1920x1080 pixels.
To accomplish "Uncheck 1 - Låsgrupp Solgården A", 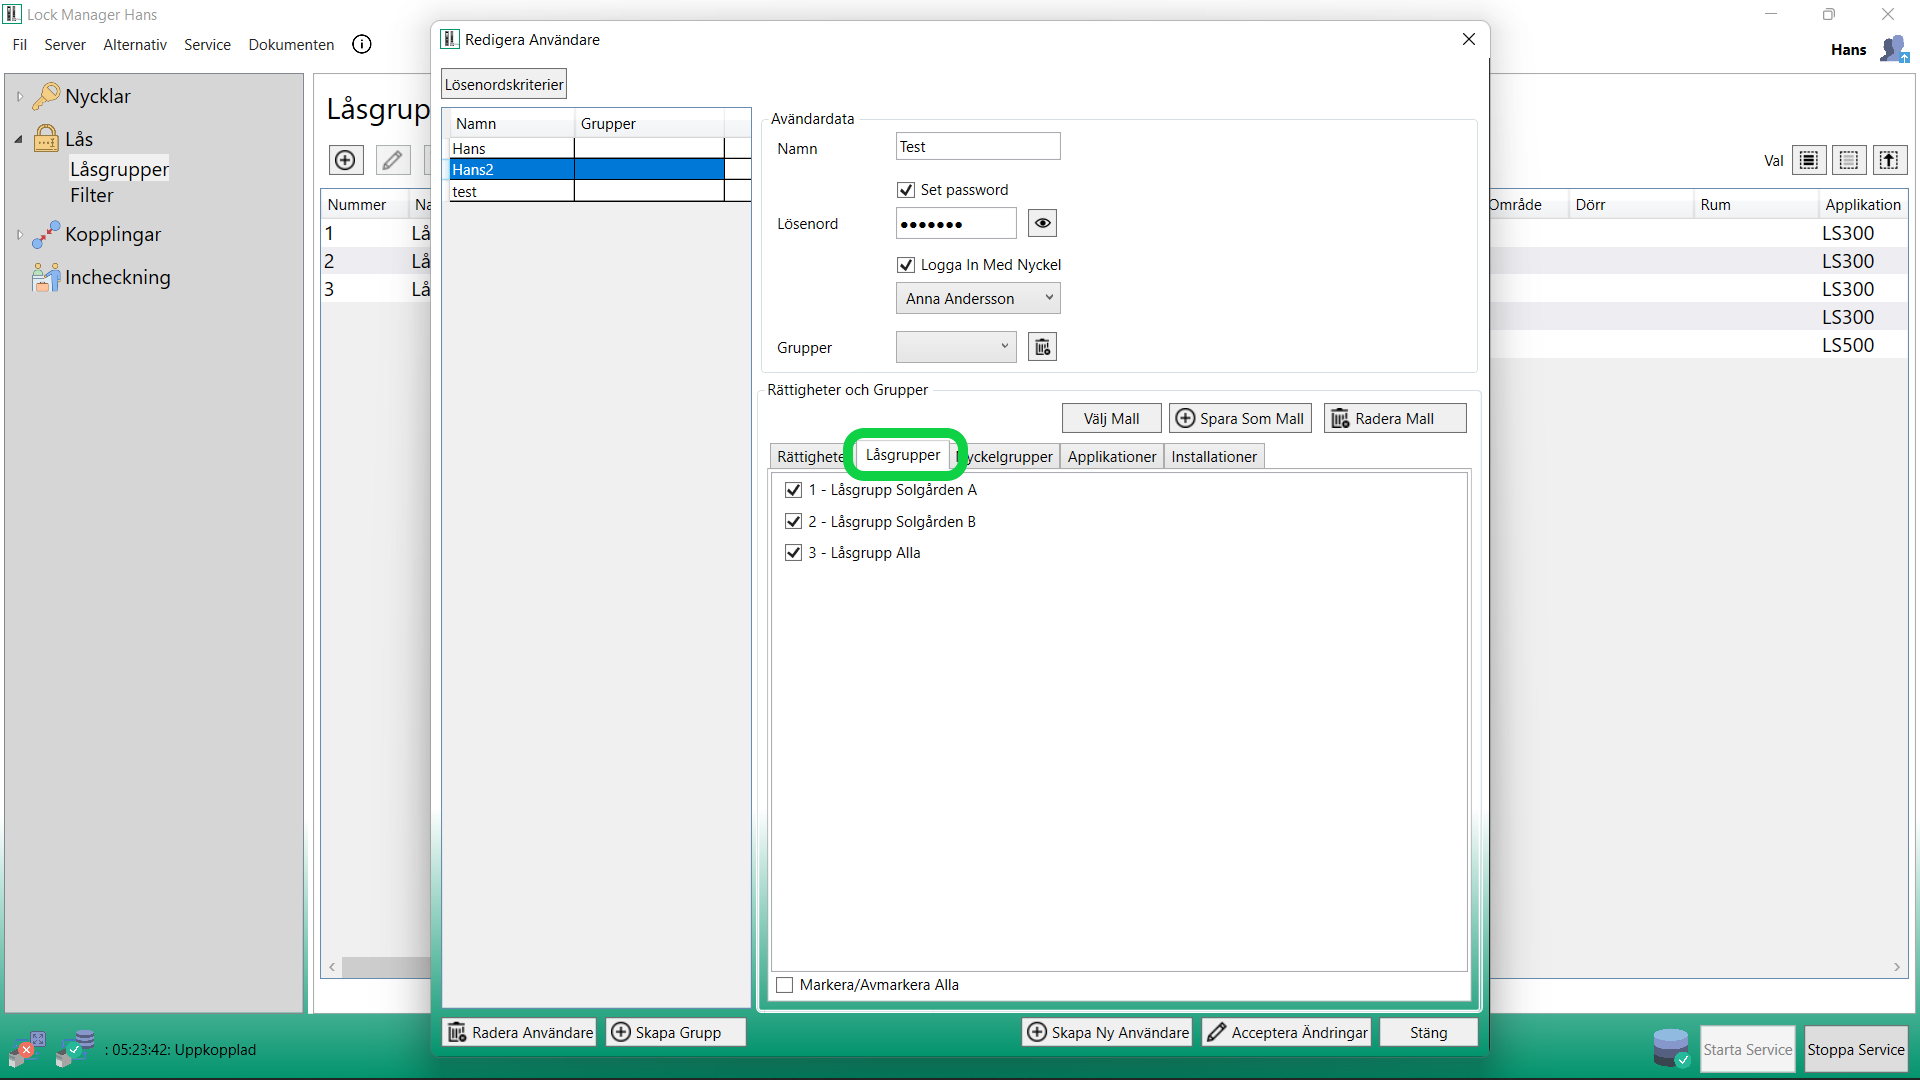I will [x=794, y=490].
